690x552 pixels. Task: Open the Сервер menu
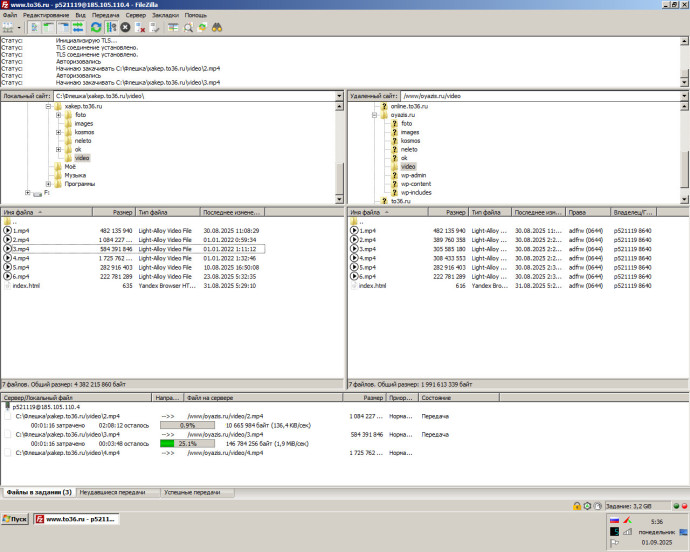[136, 15]
